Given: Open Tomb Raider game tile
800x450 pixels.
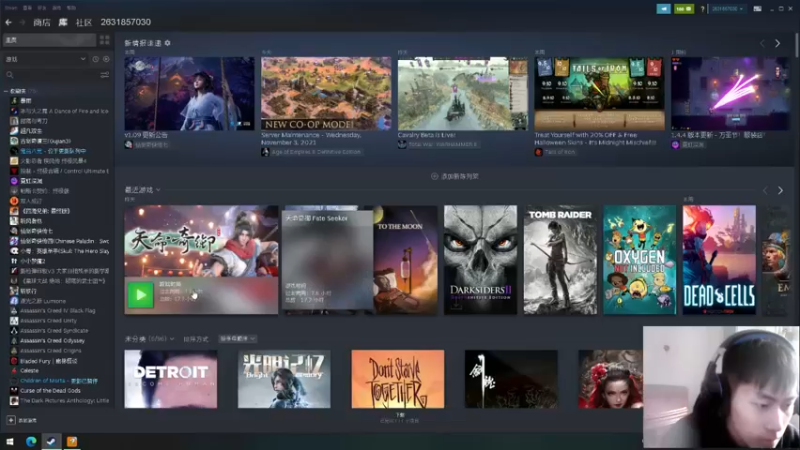Looking at the screenshot, I should (x=560, y=260).
